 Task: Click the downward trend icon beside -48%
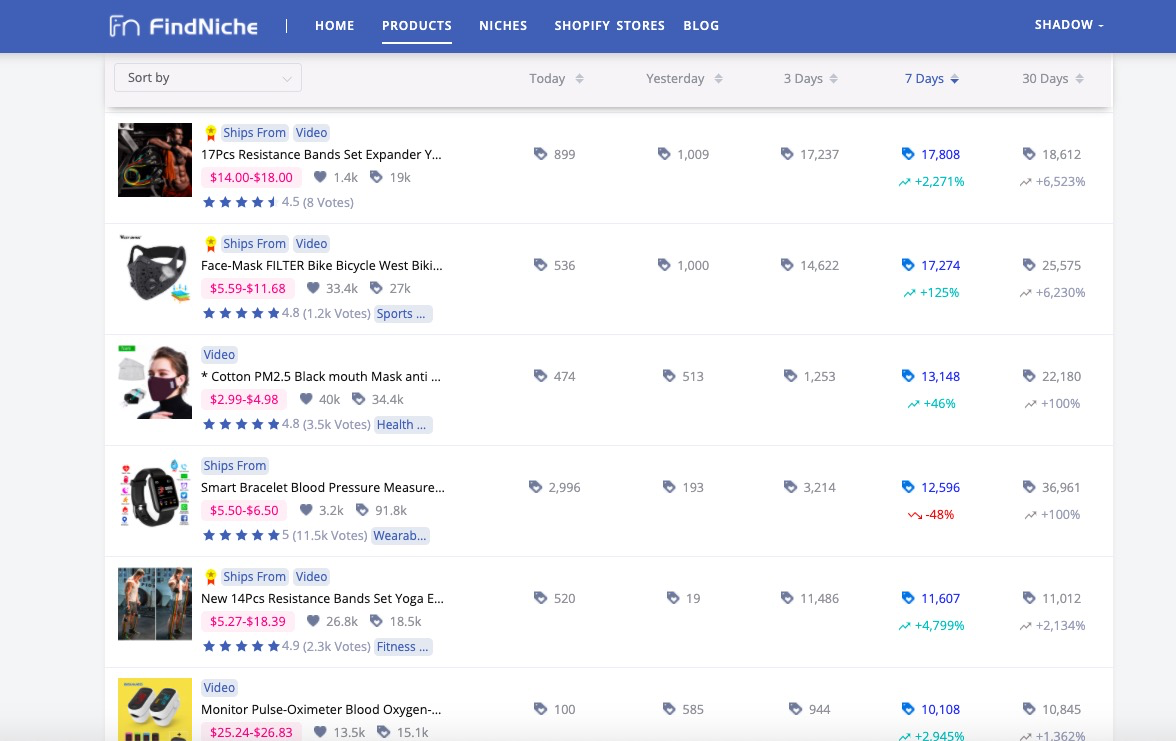pos(914,515)
